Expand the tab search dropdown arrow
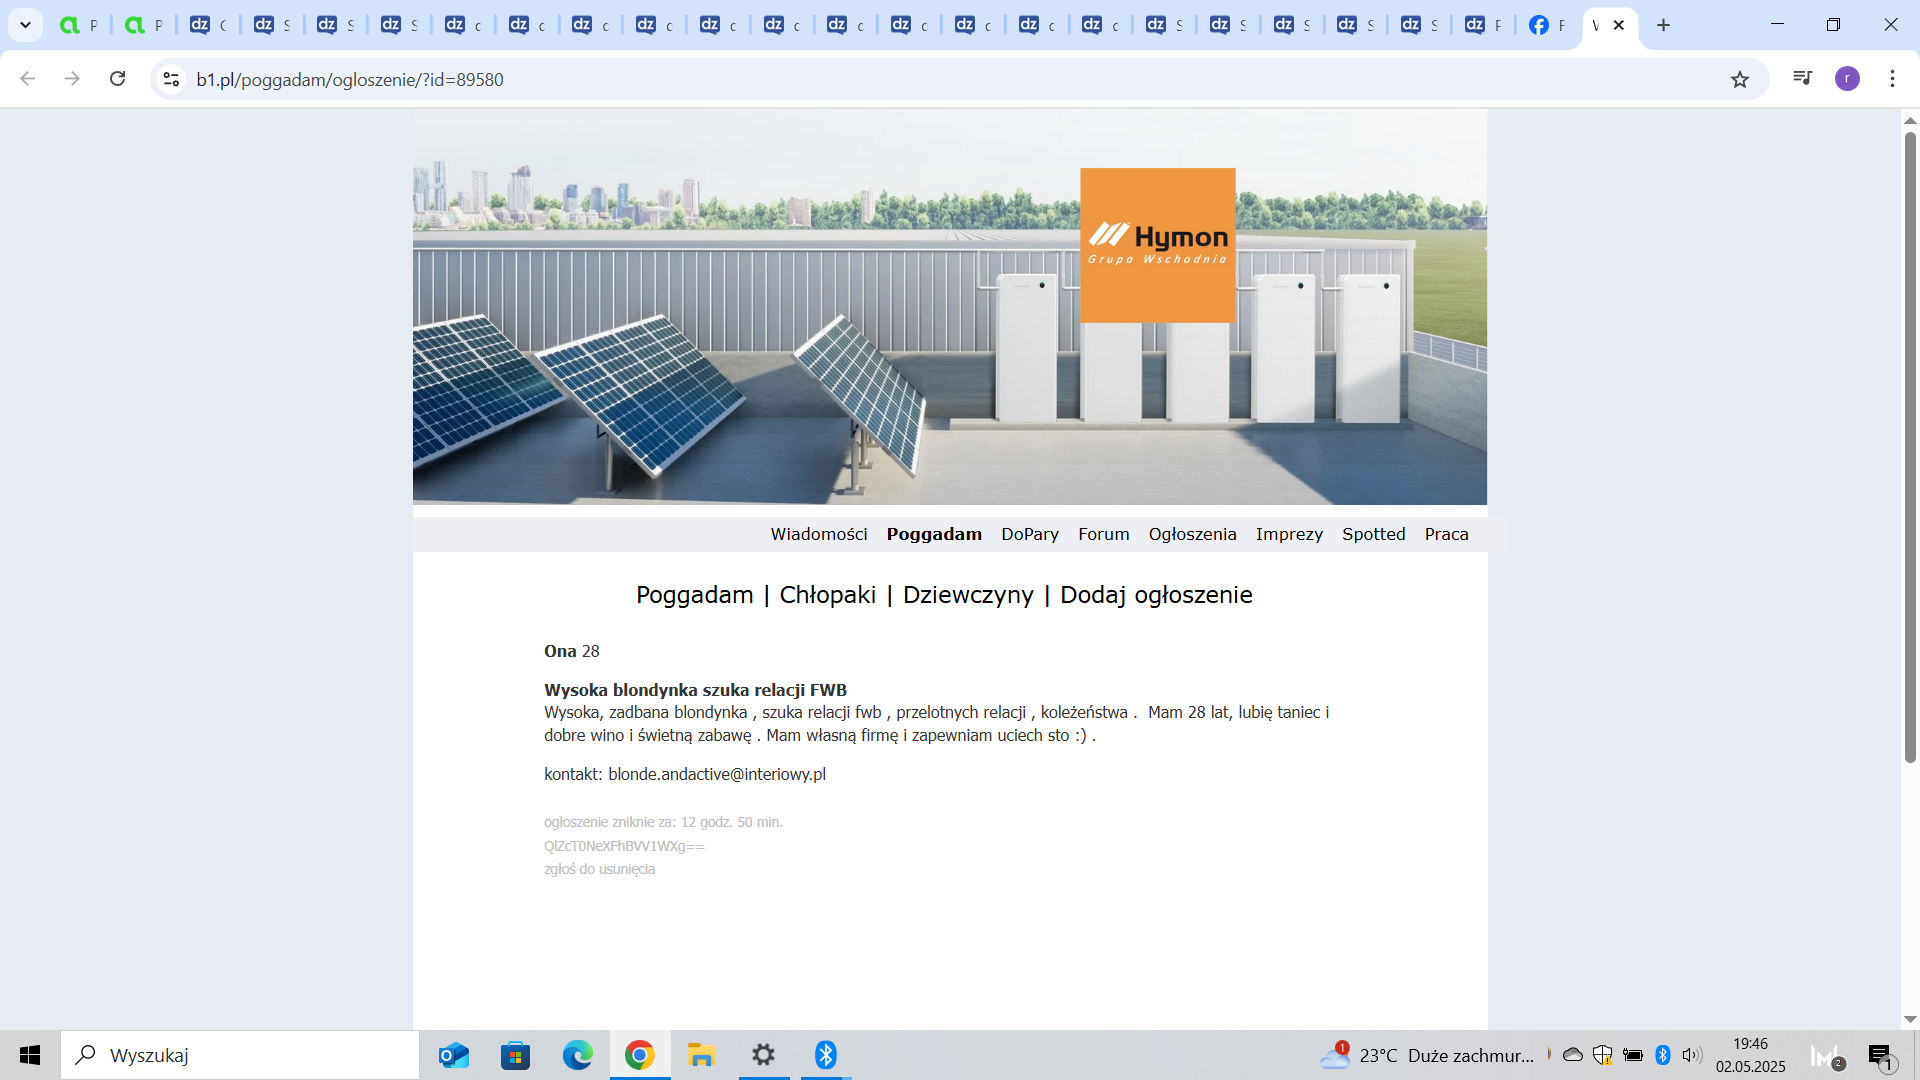Image resolution: width=1920 pixels, height=1080 pixels. 25,25
